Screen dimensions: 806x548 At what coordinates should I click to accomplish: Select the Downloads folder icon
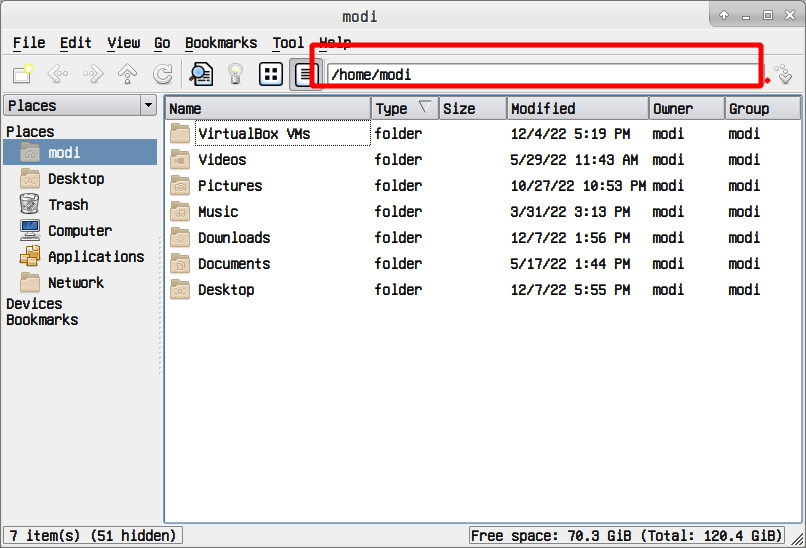point(180,238)
